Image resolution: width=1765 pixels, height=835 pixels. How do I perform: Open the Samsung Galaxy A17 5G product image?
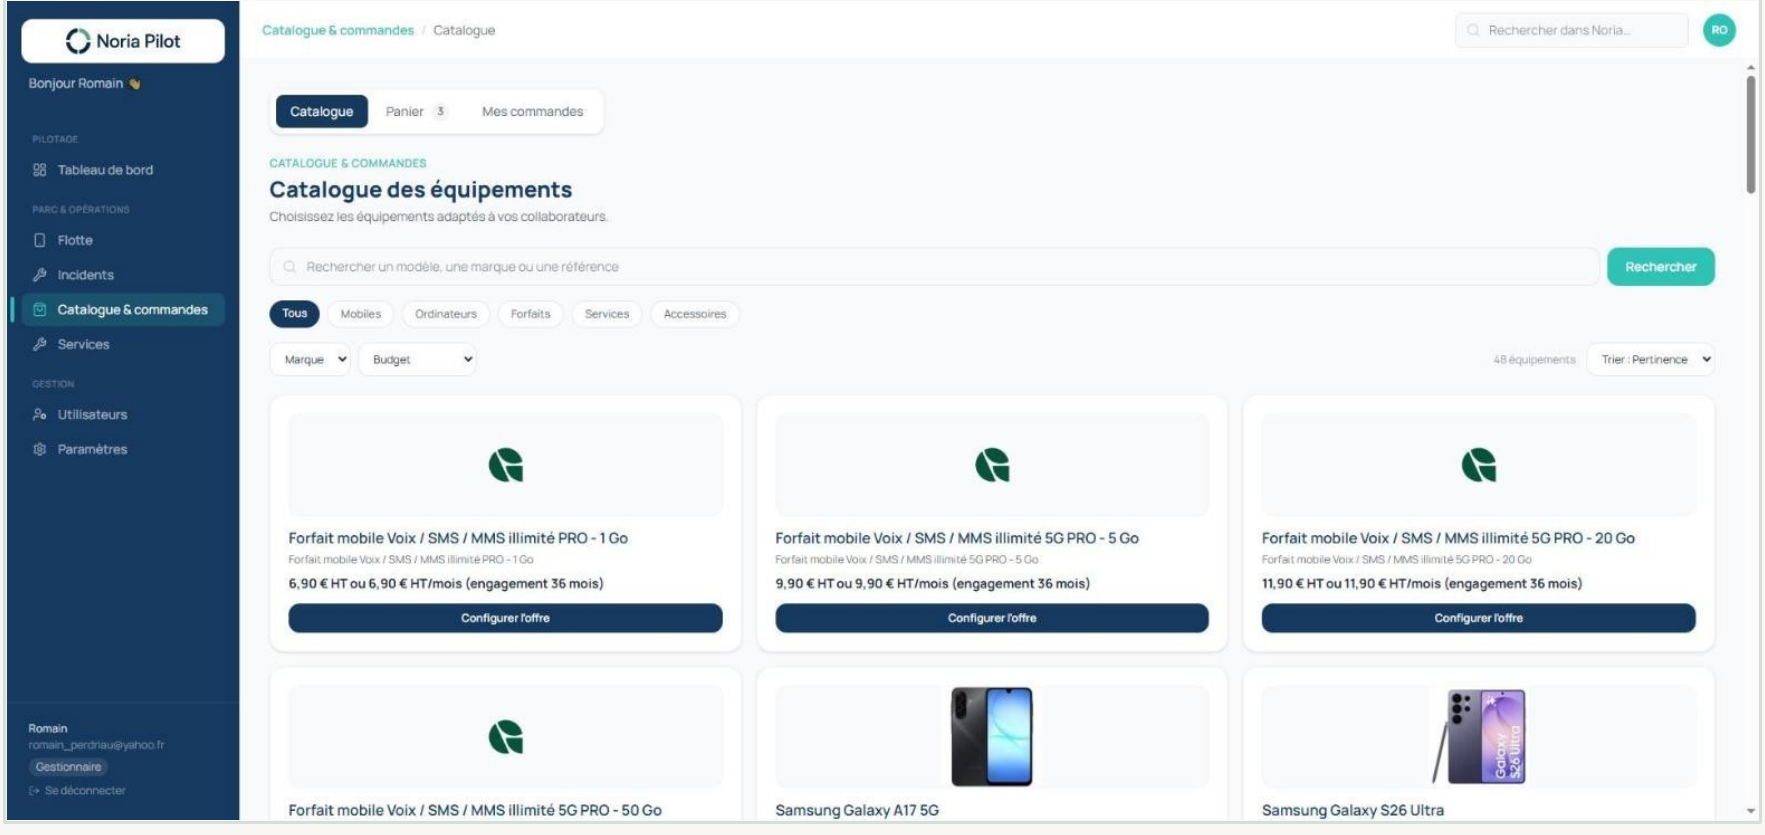992,737
